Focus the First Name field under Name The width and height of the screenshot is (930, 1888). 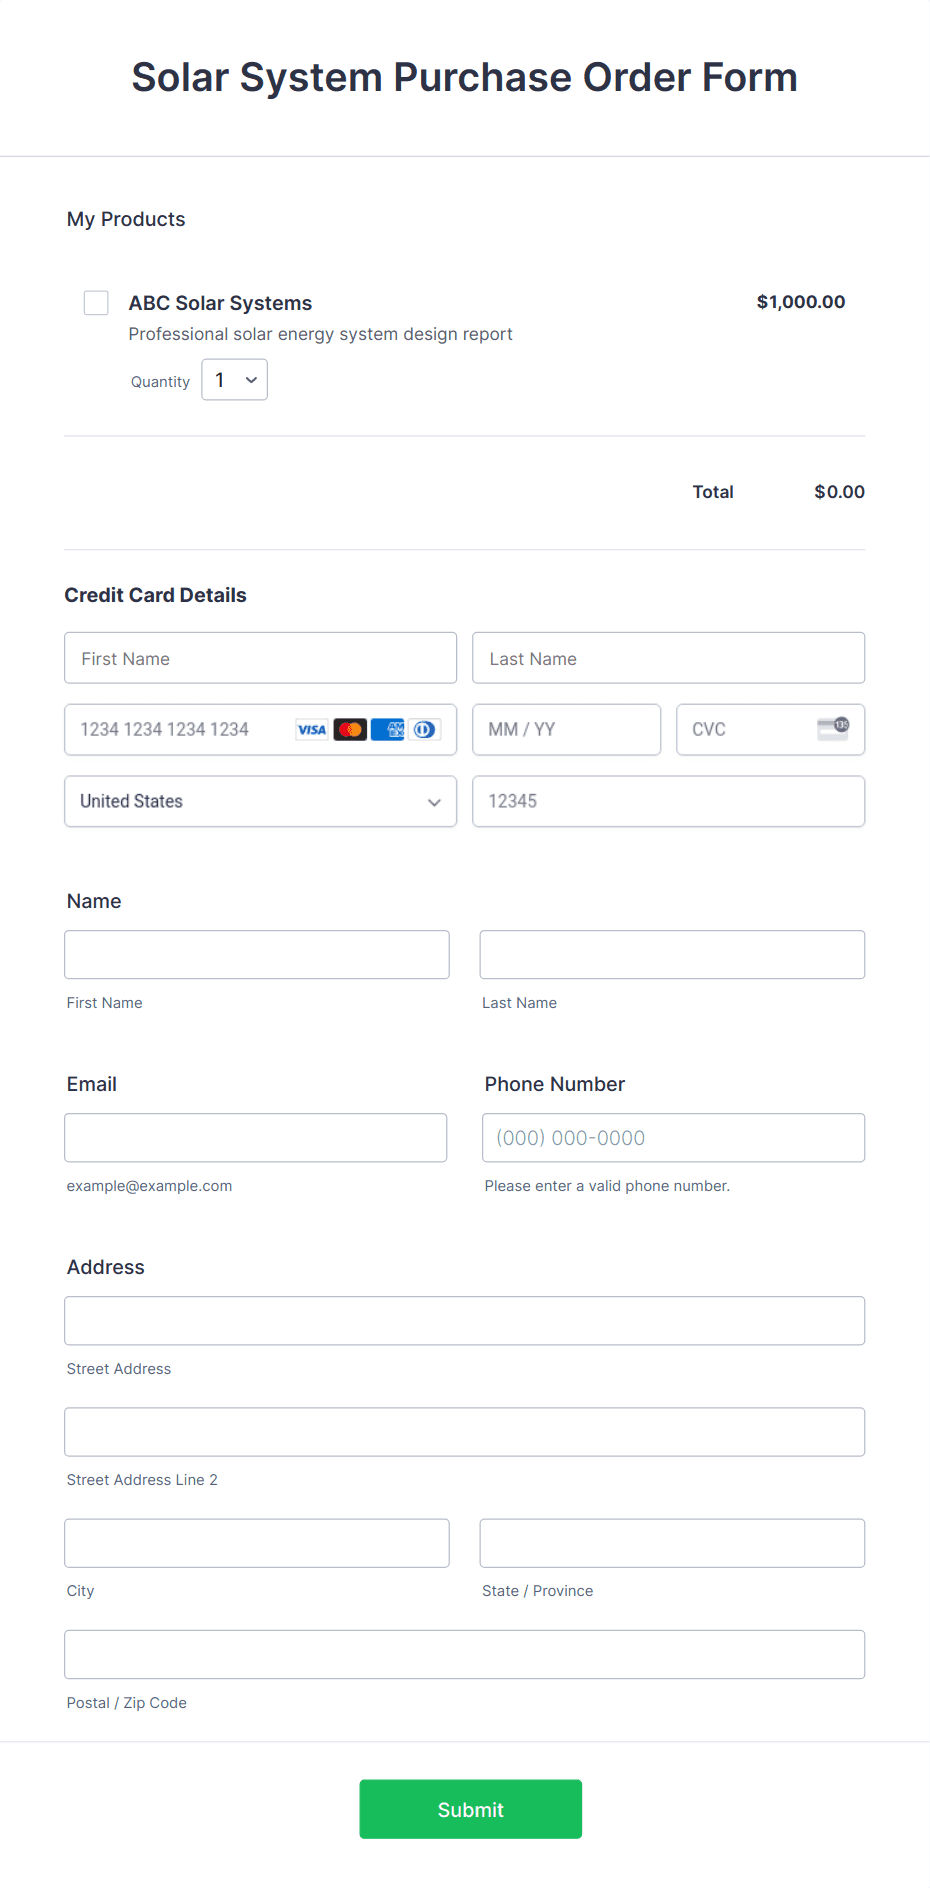tap(256, 954)
